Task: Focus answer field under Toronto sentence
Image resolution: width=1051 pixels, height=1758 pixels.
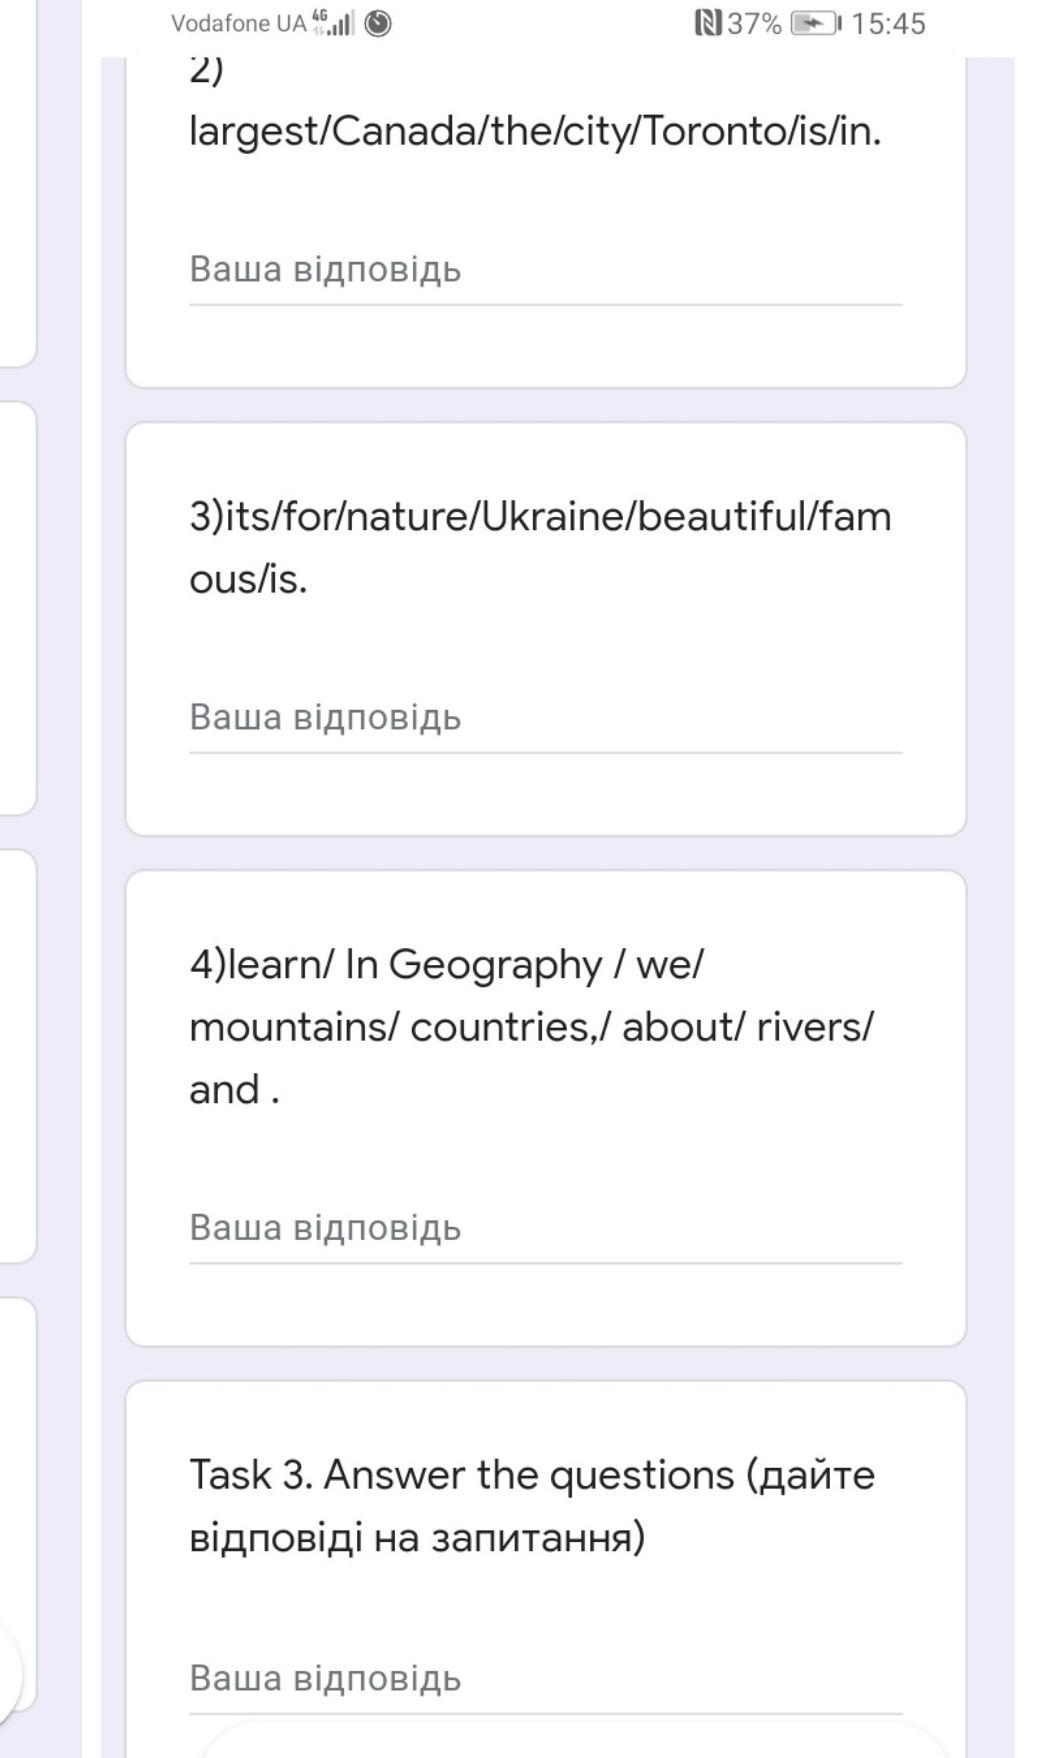Action: point(545,271)
